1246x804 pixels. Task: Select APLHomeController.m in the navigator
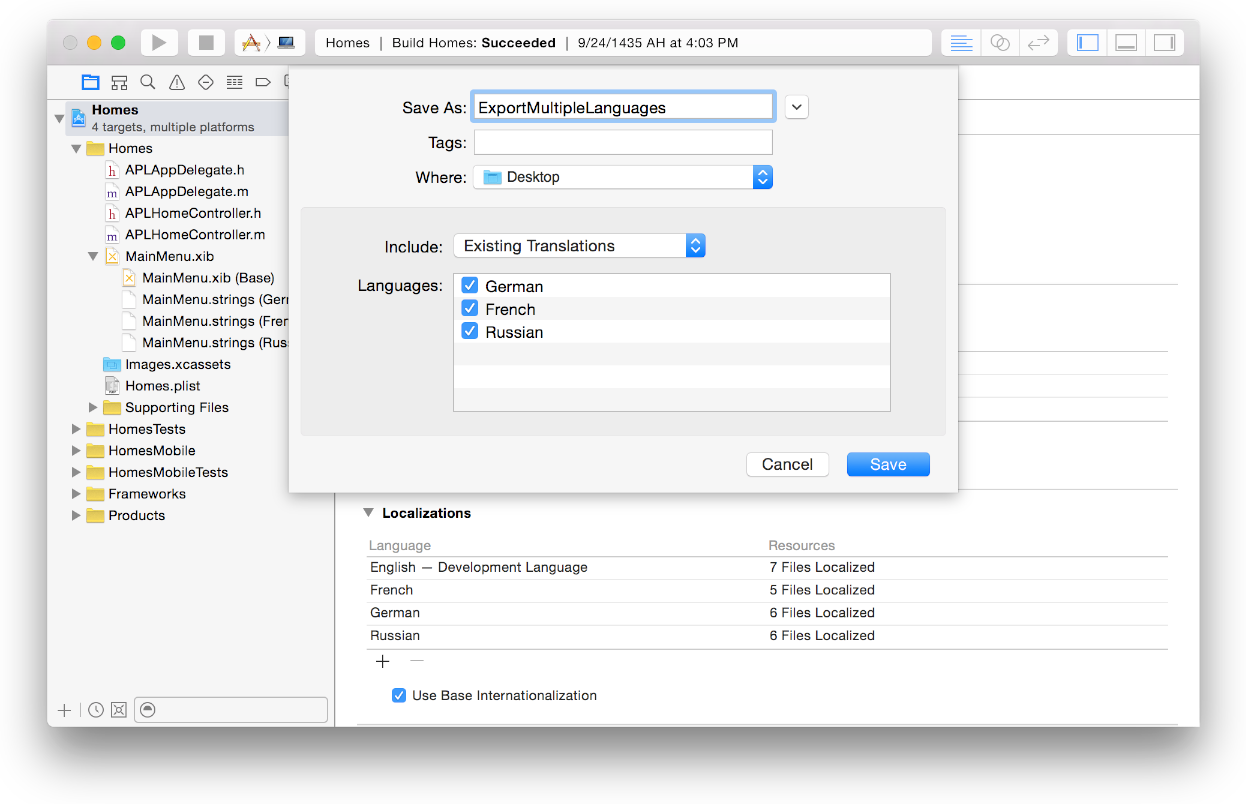click(194, 235)
